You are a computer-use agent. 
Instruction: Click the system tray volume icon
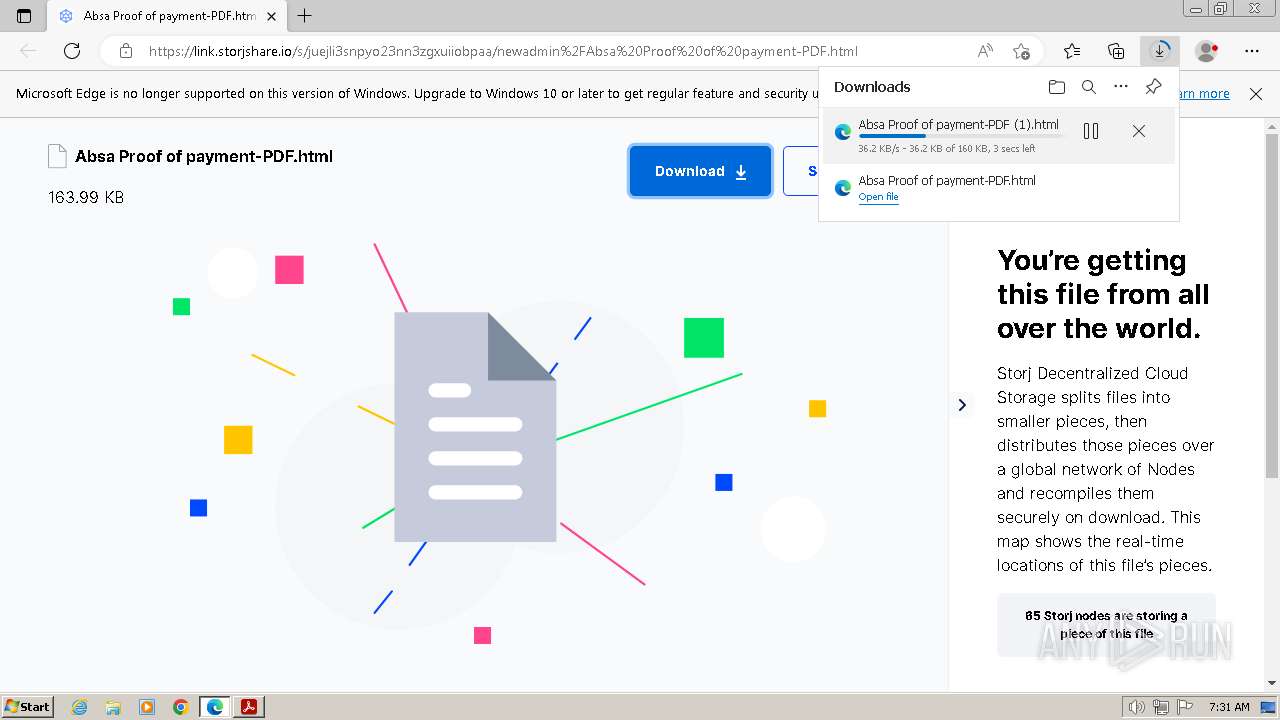1137,707
